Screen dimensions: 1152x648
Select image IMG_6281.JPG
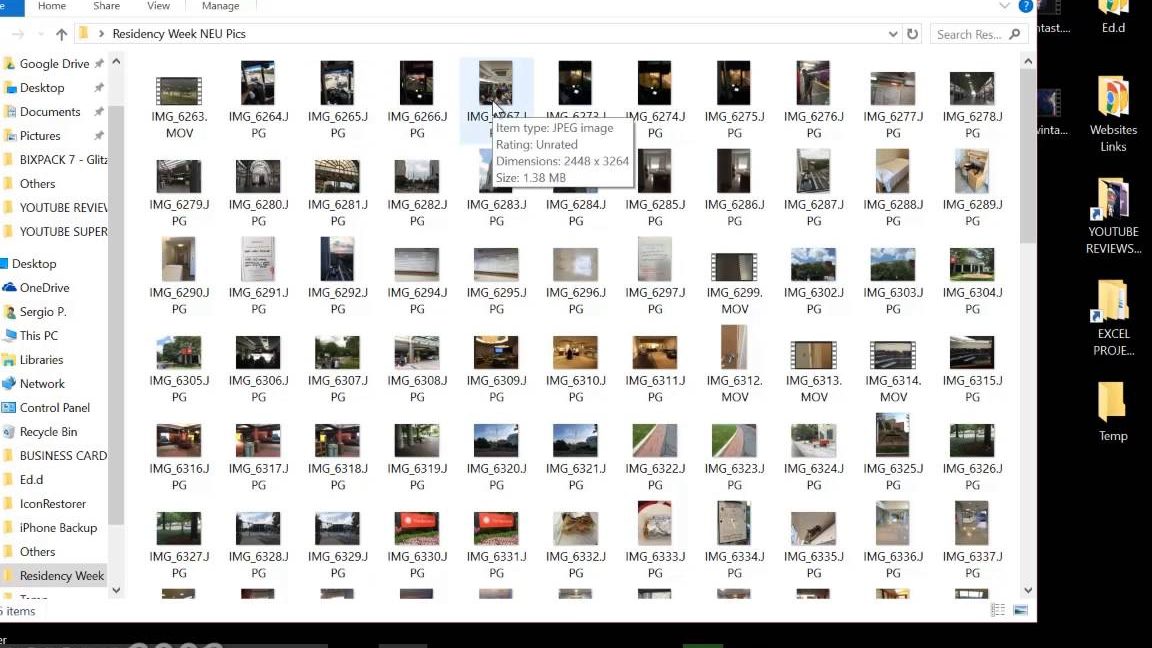pos(338,190)
